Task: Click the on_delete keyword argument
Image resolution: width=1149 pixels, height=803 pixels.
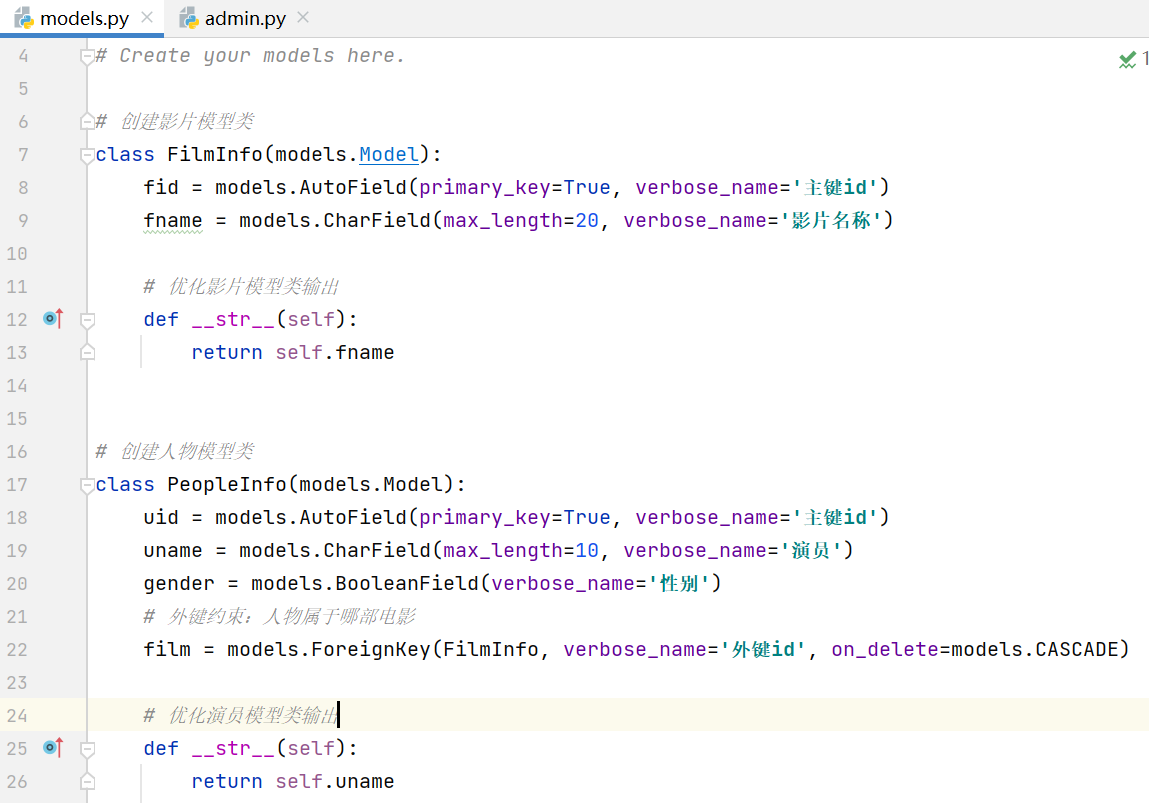Action: click(884, 649)
